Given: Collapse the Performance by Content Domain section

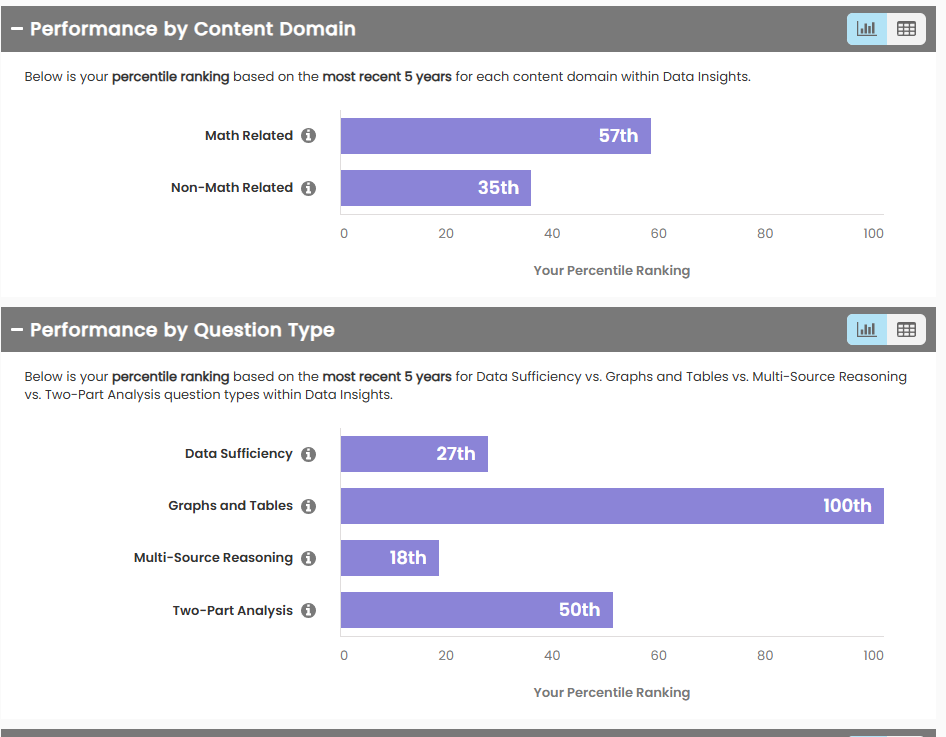Looking at the screenshot, I should (17, 29).
